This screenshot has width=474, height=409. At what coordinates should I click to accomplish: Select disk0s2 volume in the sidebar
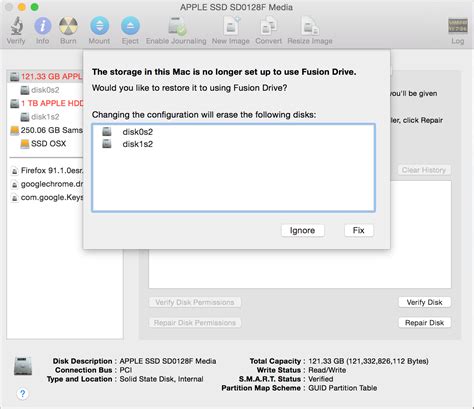click(x=45, y=90)
